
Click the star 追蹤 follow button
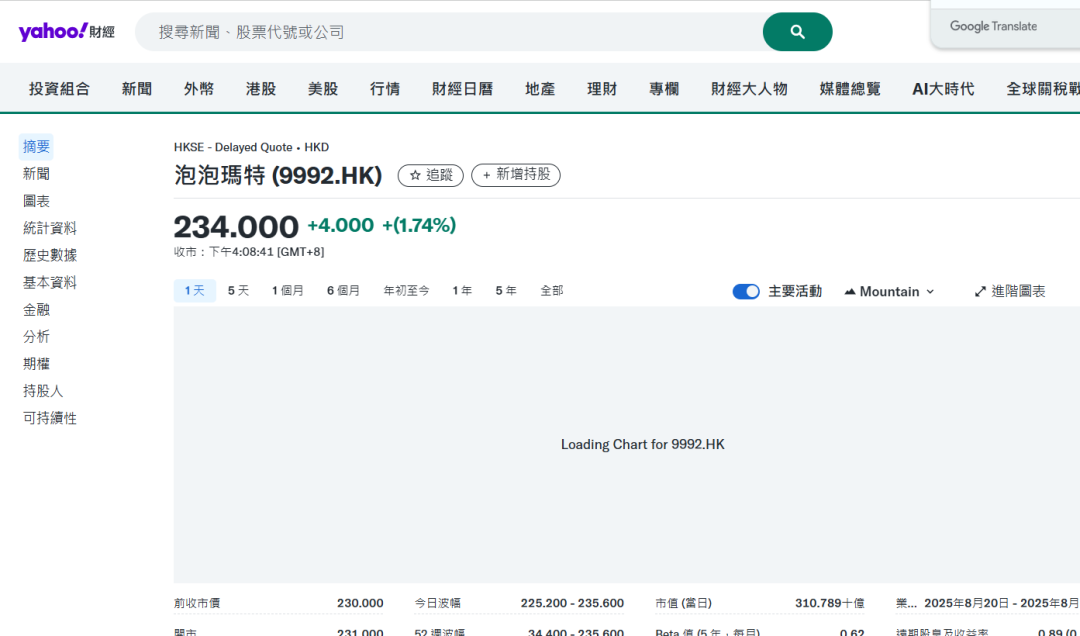pos(430,175)
